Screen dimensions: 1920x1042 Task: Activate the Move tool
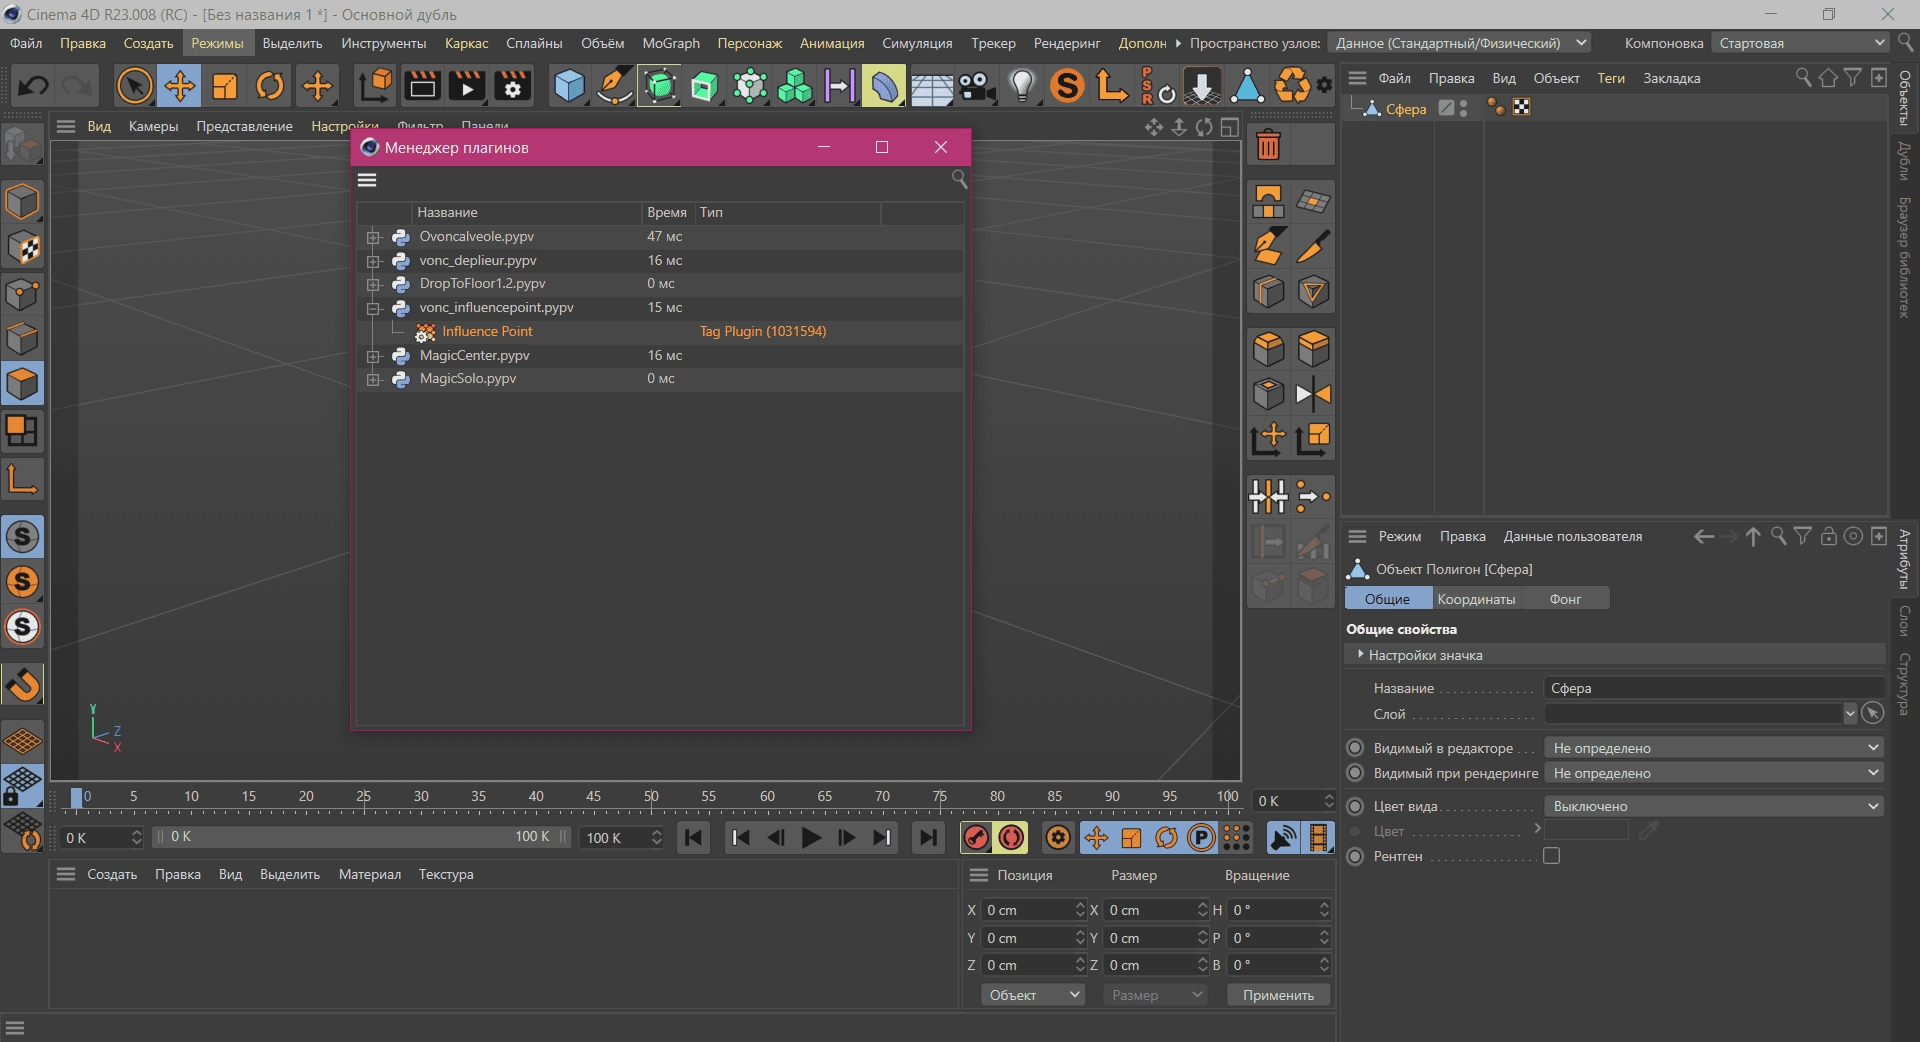180,86
